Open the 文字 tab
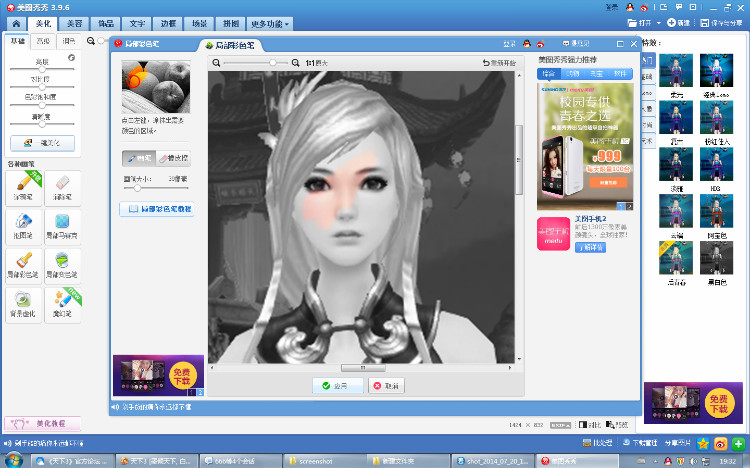 coord(137,23)
